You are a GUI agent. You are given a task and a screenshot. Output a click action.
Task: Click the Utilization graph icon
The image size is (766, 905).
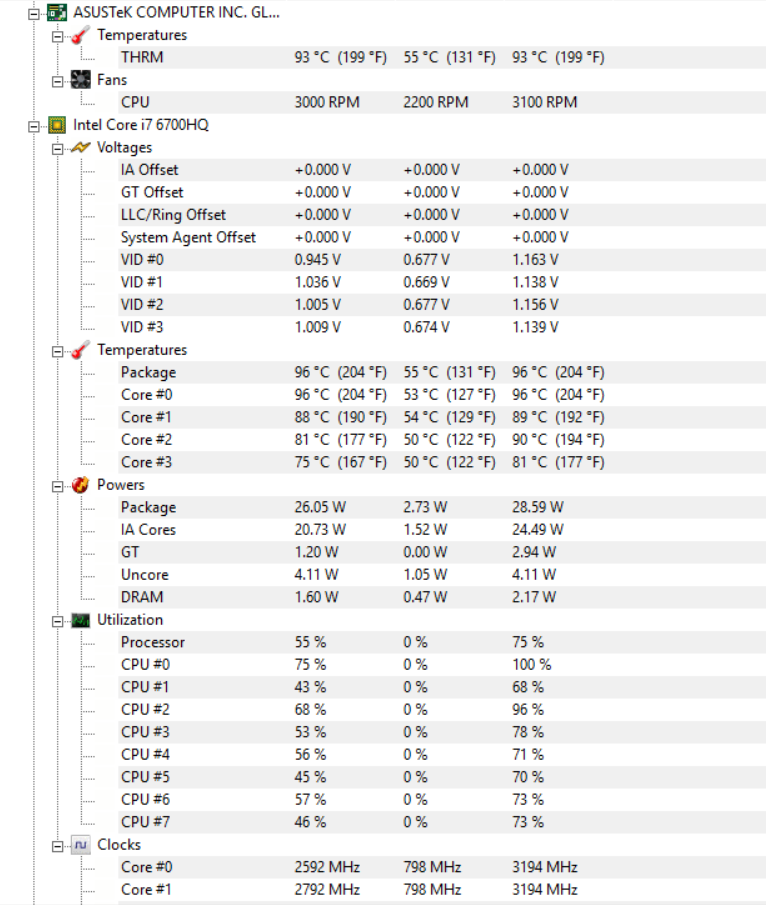click(81, 620)
